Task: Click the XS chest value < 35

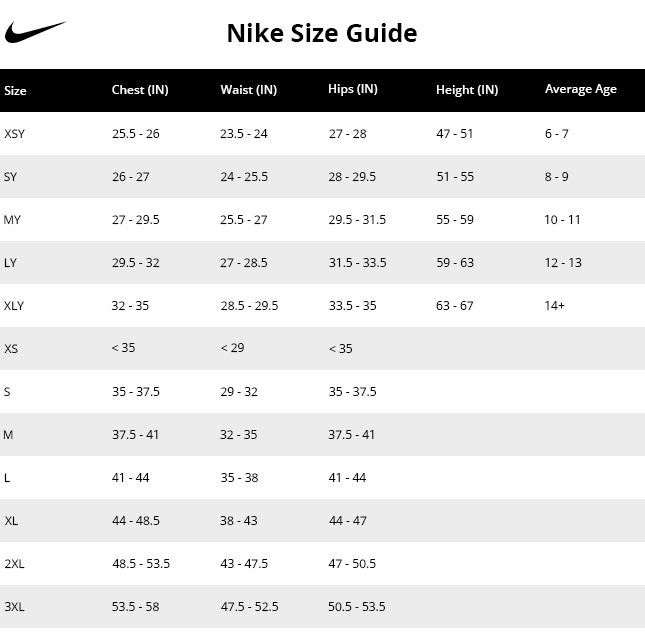Action: pos(123,348)
